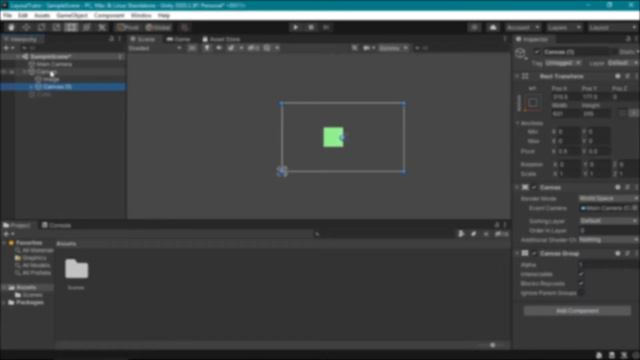Click the Add Component button
Screen dimensions: 640x360
tap(577, 311)
